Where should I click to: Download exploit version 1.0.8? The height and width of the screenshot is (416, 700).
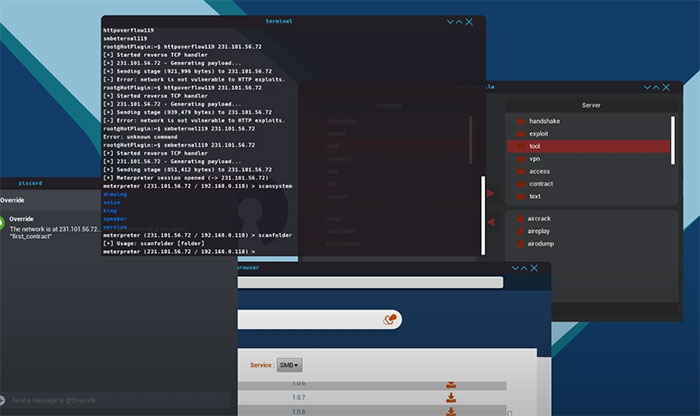pyautogui.click(x=451, y=411)
